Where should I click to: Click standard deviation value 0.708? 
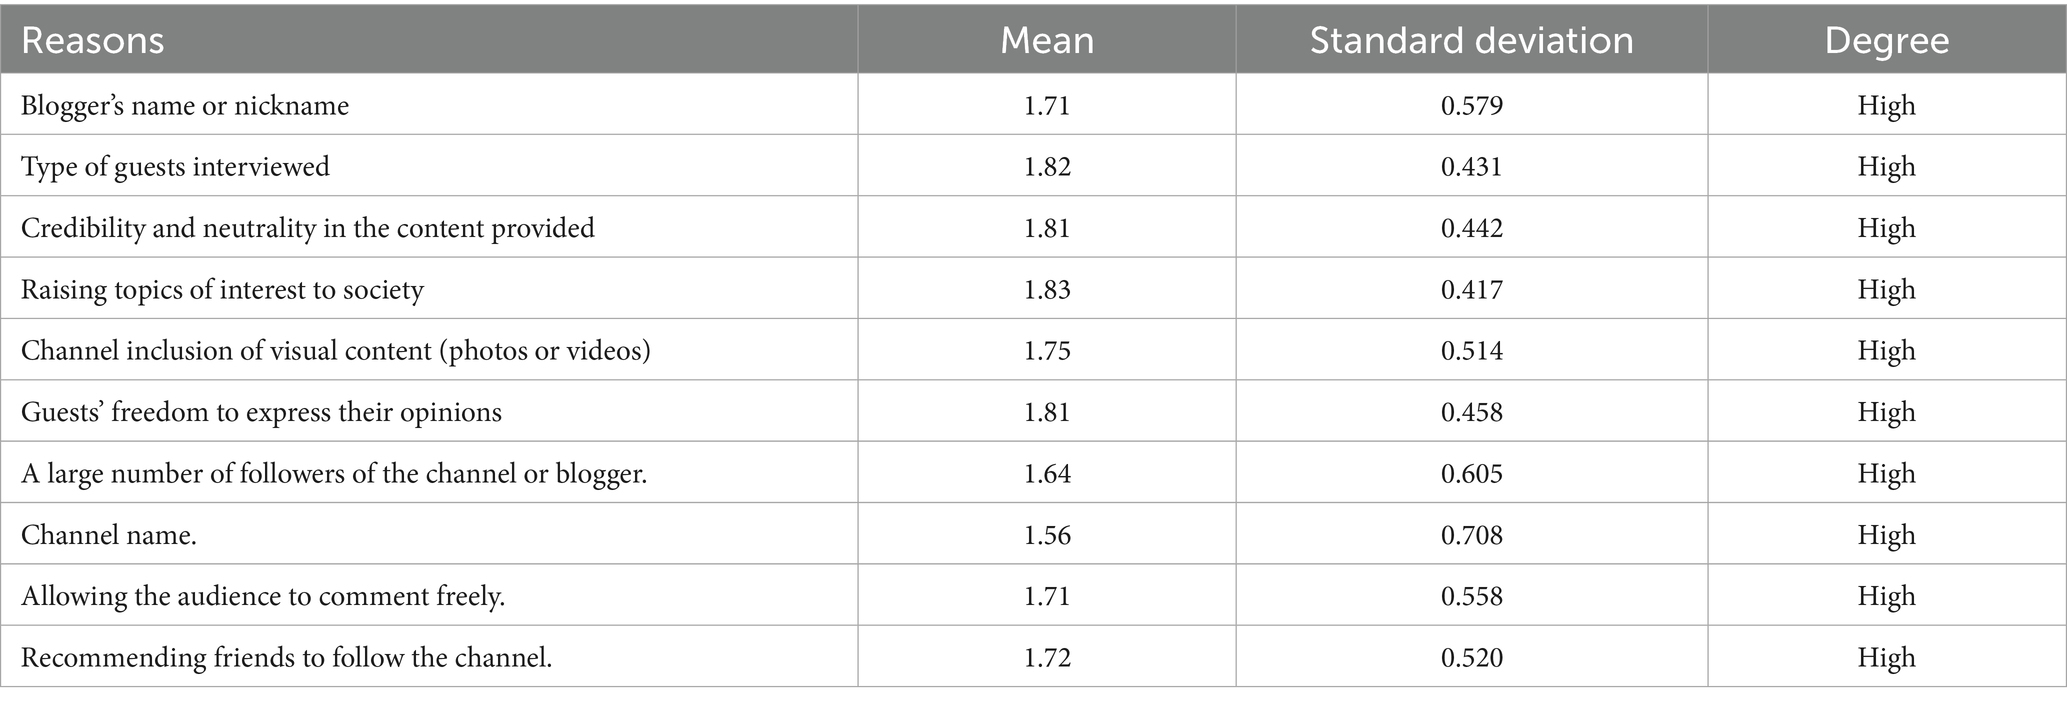(1471, 535)
